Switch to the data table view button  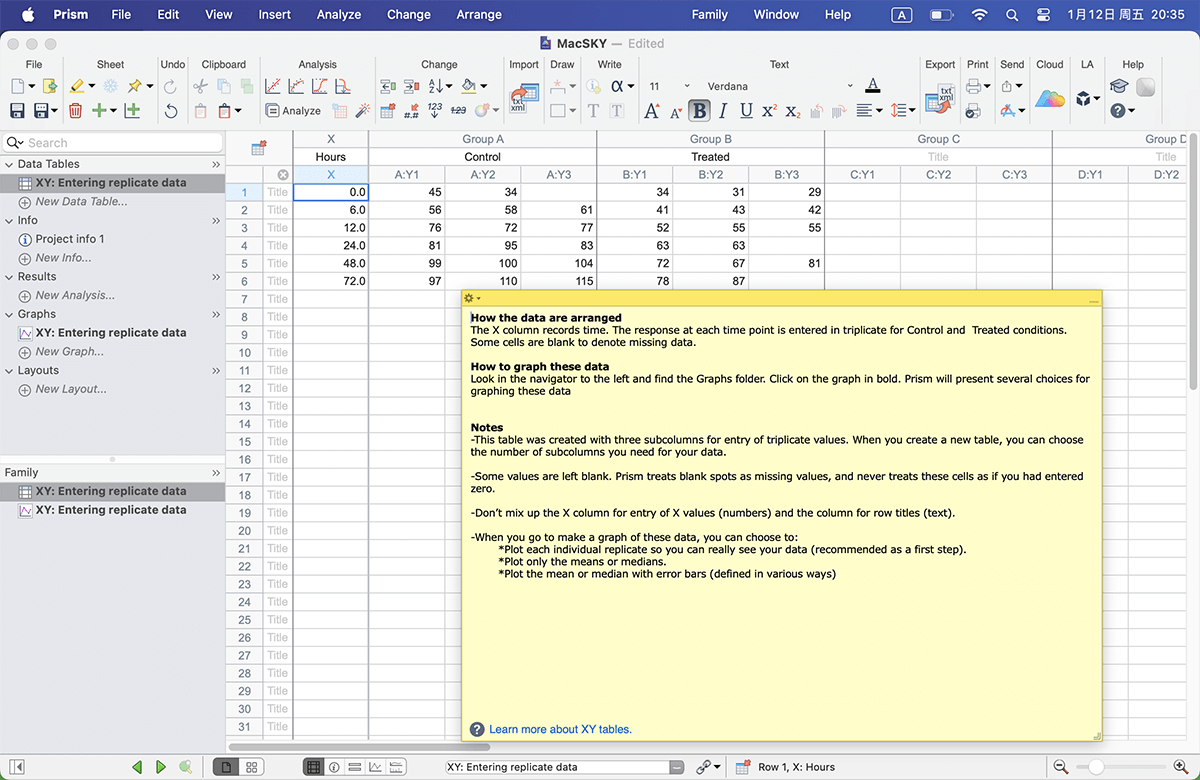point(313,767)
